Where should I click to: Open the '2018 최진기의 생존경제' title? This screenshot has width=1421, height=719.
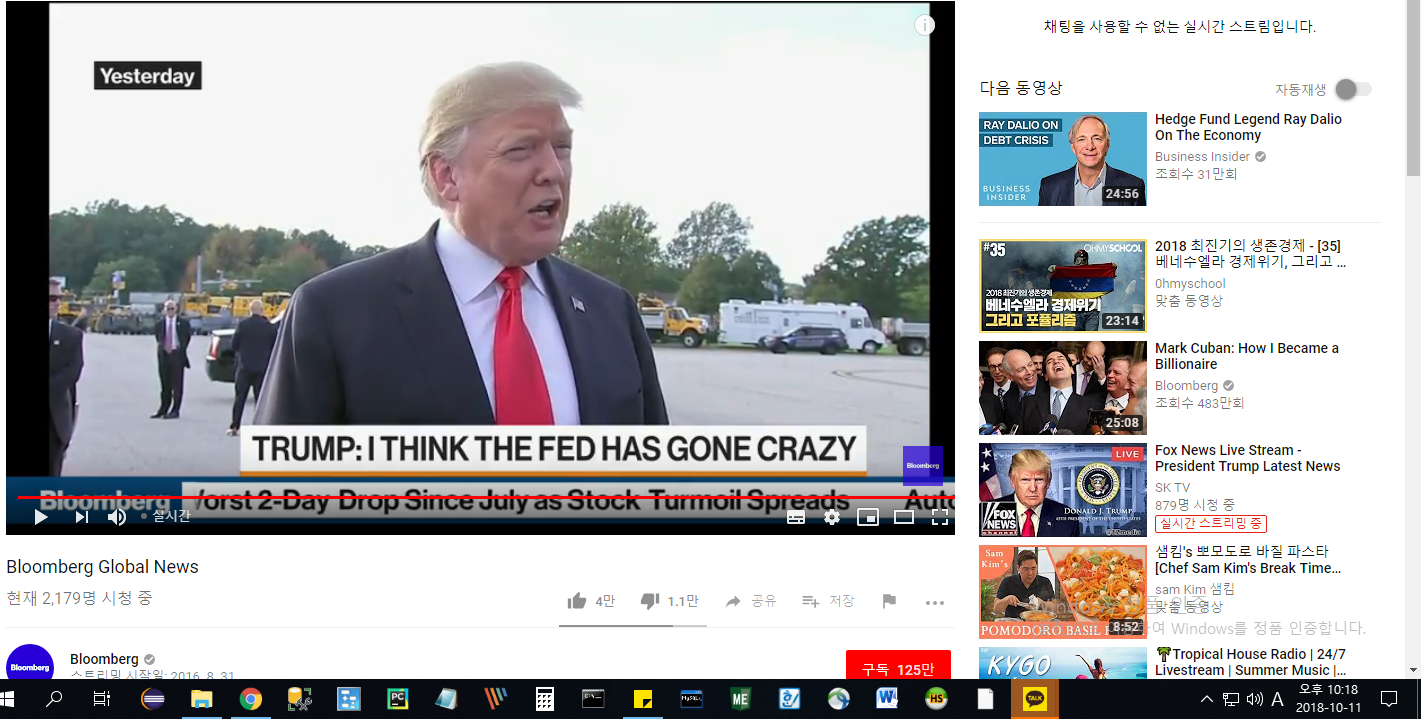(1250, 254)
